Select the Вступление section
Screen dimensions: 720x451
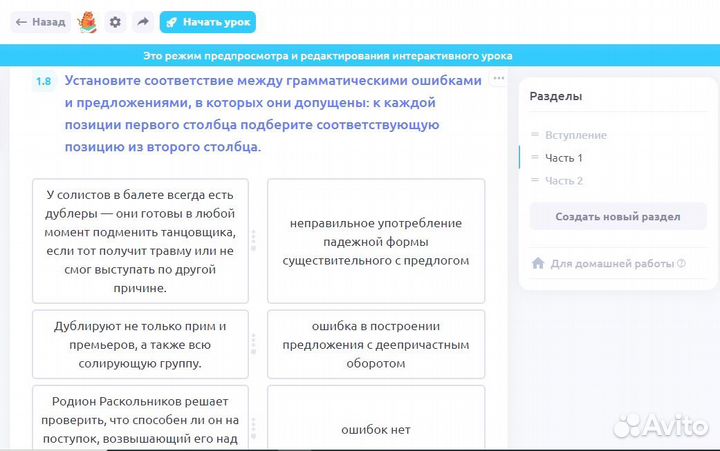point(576,135)
